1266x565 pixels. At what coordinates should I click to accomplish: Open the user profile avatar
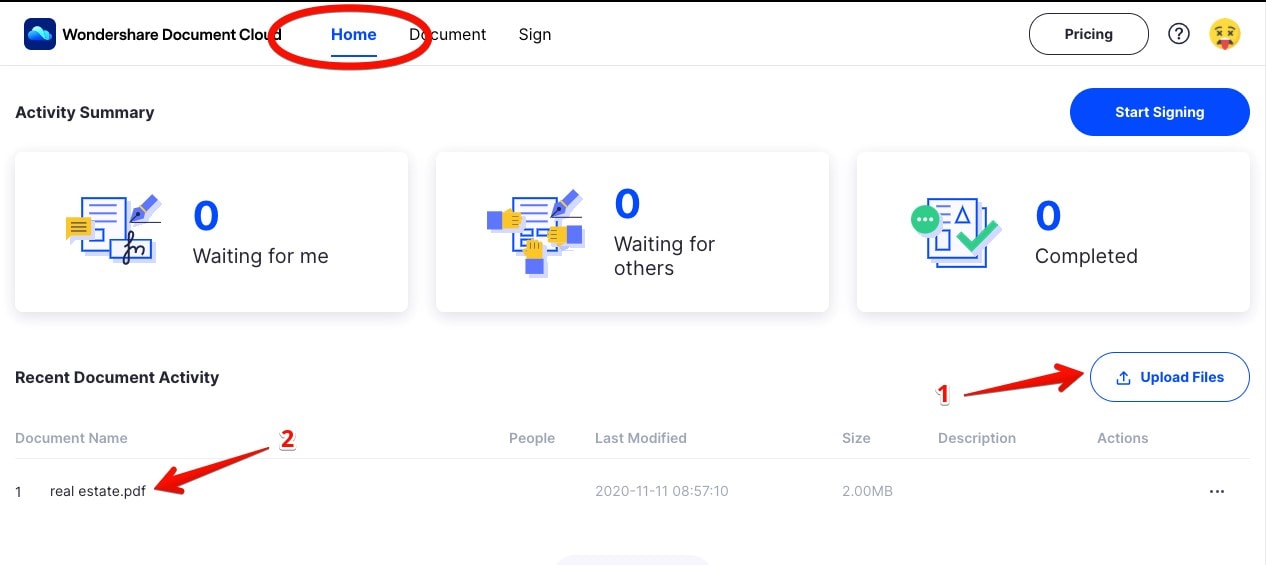1225,34
